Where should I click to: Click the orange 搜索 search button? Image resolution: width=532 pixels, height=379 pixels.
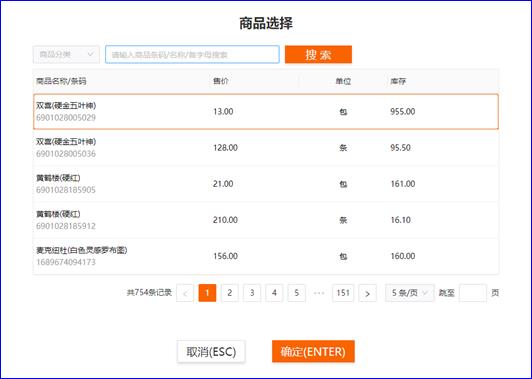pyautogui.click(x=318, y=54)
